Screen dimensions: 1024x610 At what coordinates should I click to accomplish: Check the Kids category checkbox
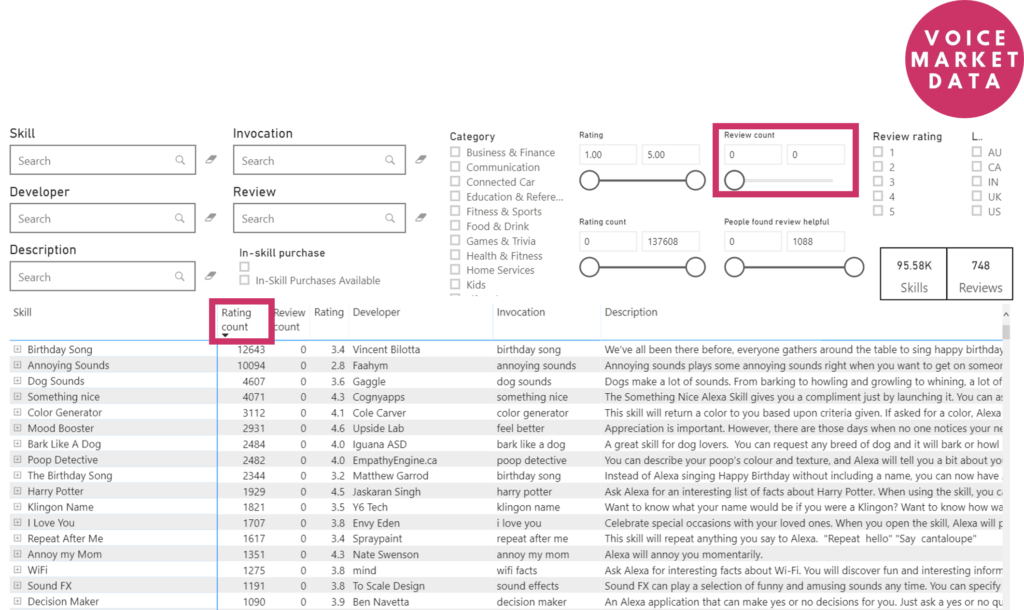tap(455, 284)
